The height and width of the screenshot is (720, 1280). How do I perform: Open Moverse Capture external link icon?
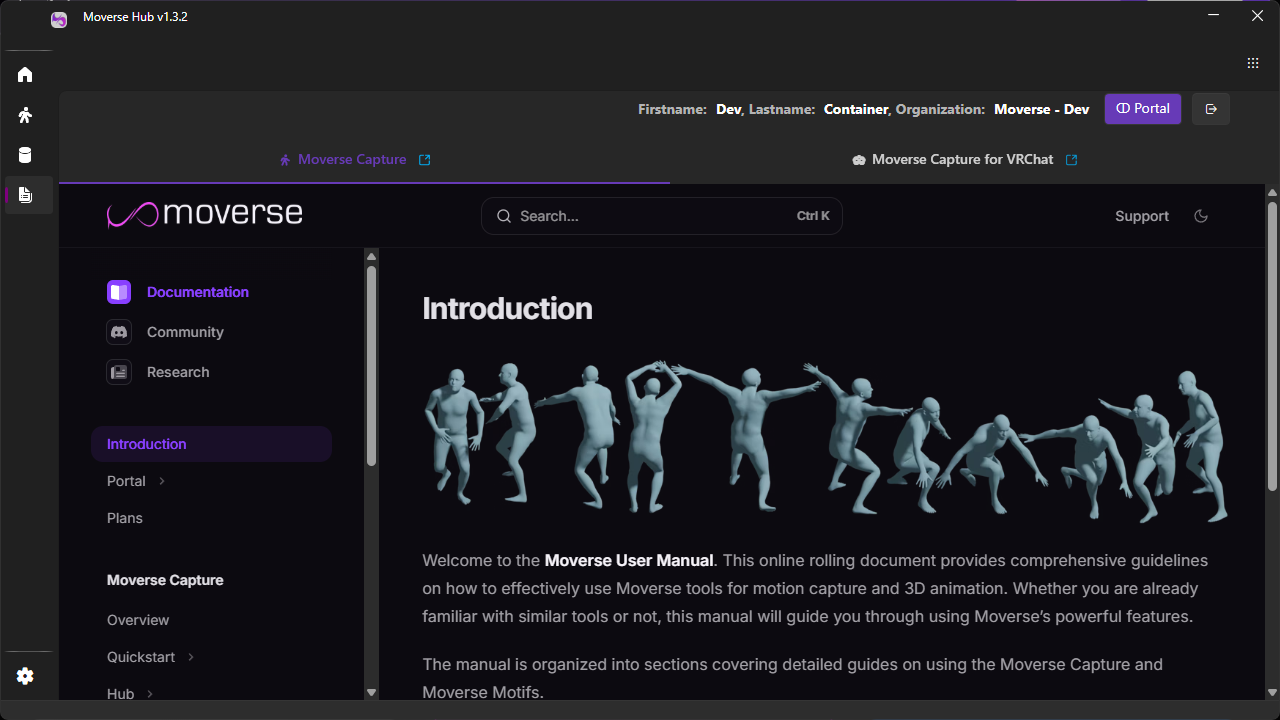point(424,160)
